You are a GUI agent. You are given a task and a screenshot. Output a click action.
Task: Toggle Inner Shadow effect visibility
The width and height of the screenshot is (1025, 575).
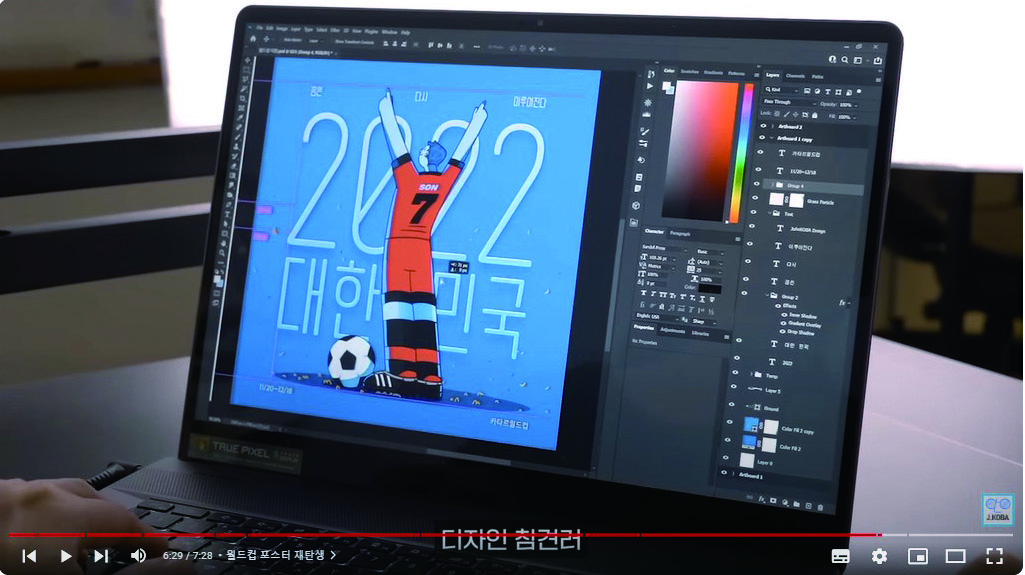tap(783, 315)
